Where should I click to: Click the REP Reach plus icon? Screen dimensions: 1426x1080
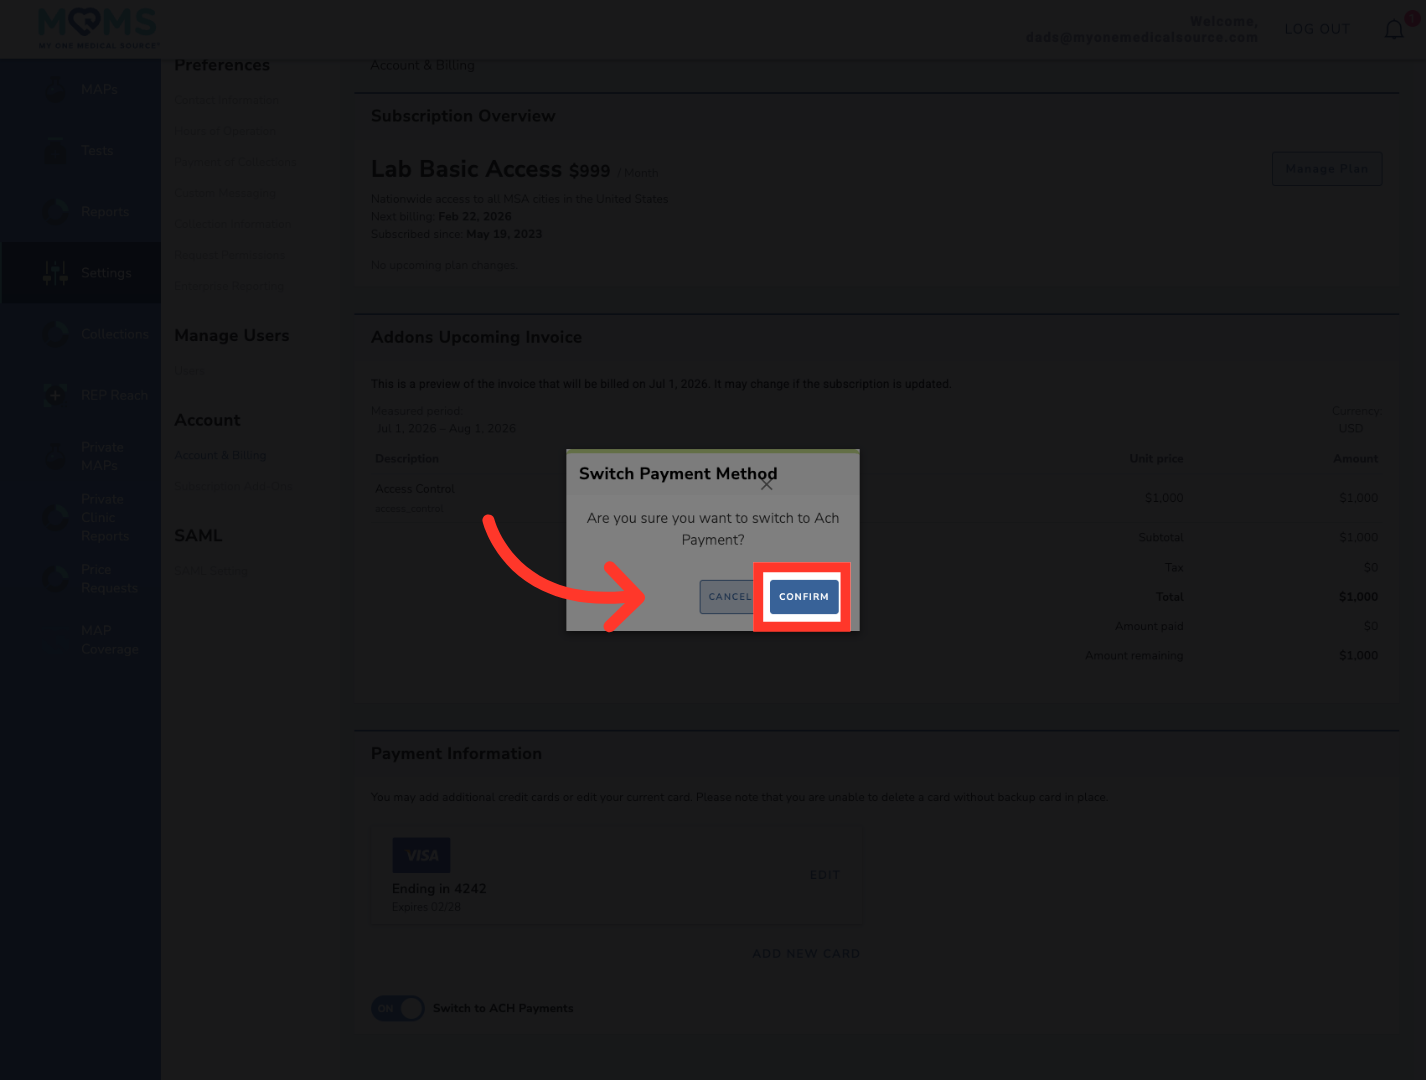(55, 395)
